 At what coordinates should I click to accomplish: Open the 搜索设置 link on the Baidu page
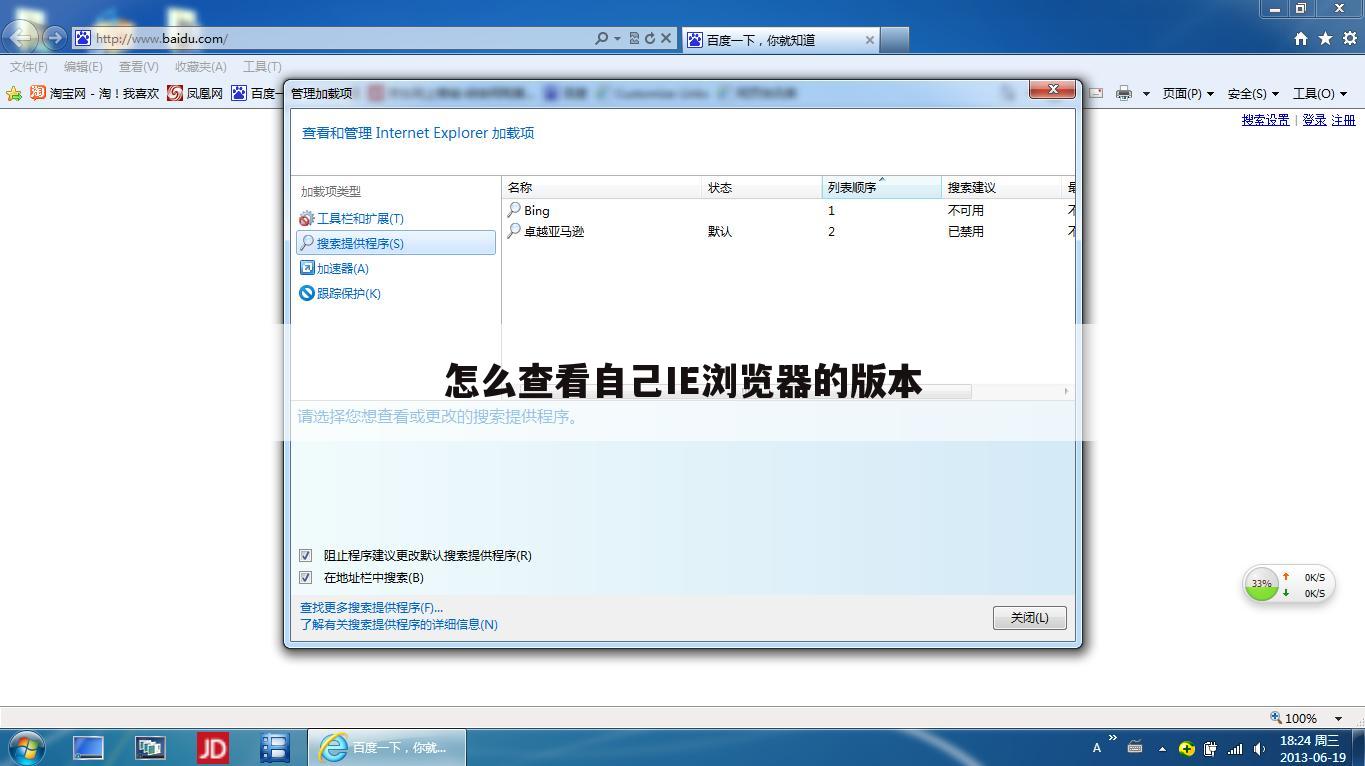(1266, 120)
